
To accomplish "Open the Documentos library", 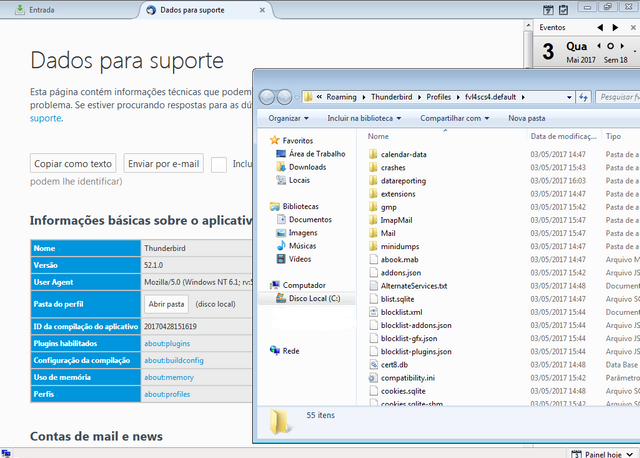I will pyautogui.click(x=304, y=220).
